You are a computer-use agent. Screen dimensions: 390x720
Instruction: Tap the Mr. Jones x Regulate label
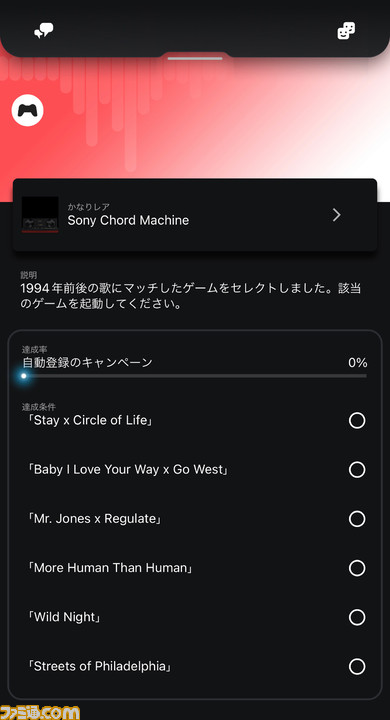tap(94, 519)
